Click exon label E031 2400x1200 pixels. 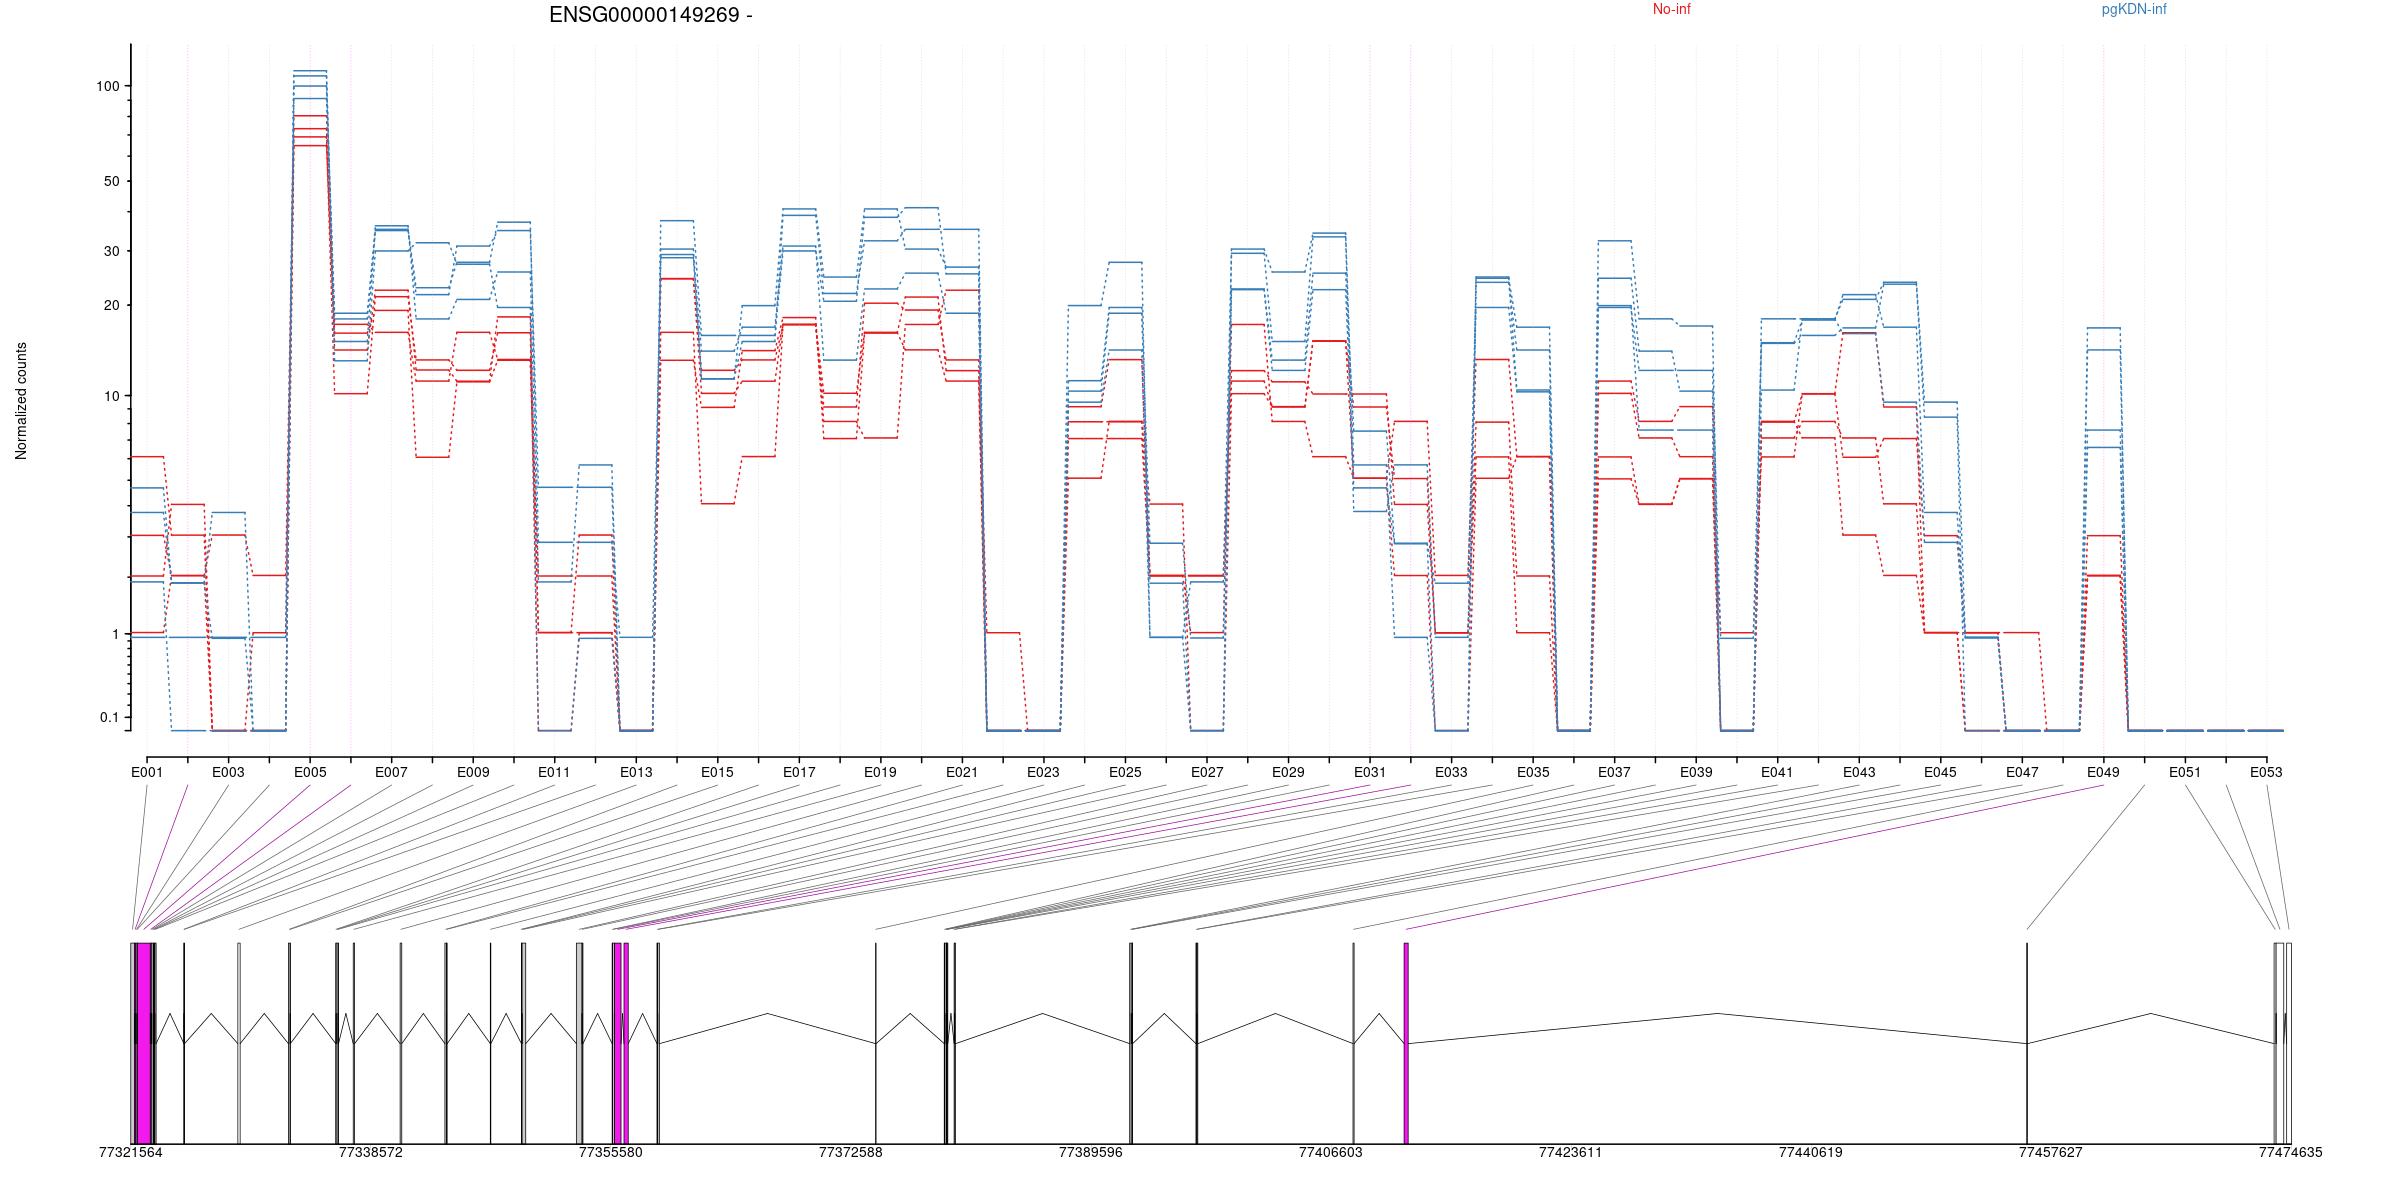pos(1370,772)
